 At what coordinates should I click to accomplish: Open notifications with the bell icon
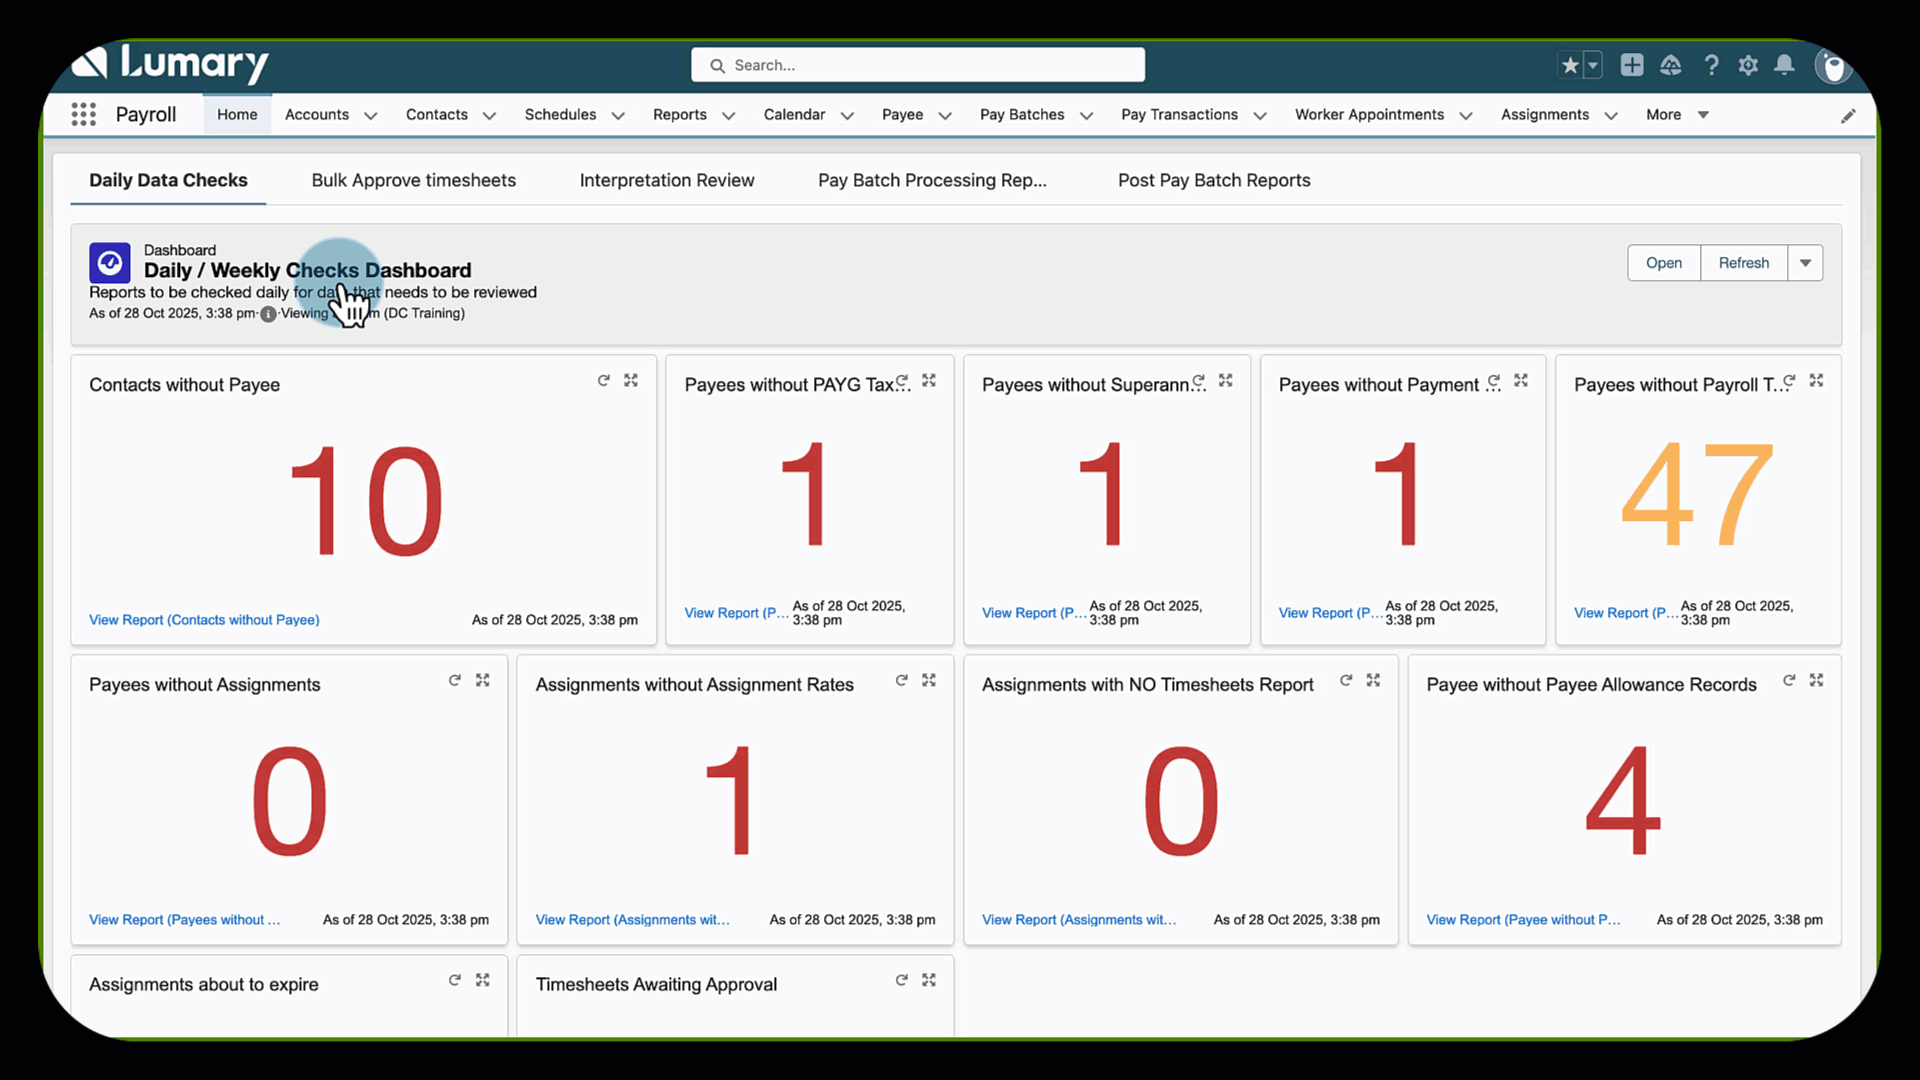(x=1784, y=64)
